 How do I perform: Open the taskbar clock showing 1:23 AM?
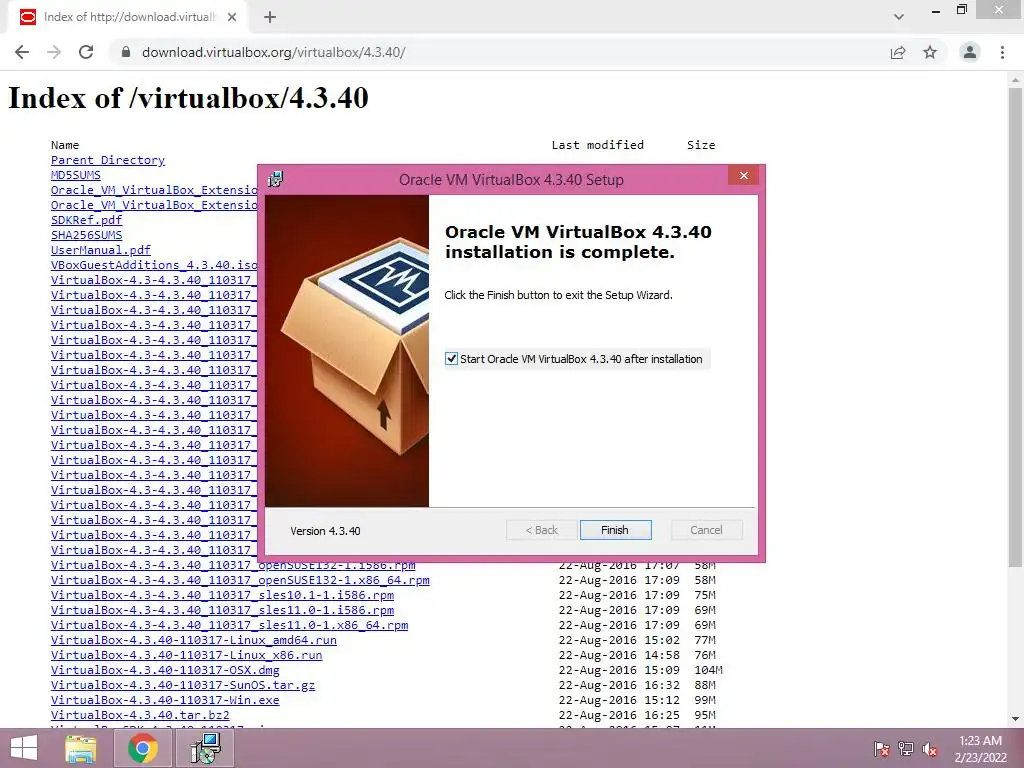pyautogui.click(x=980, y=749)
